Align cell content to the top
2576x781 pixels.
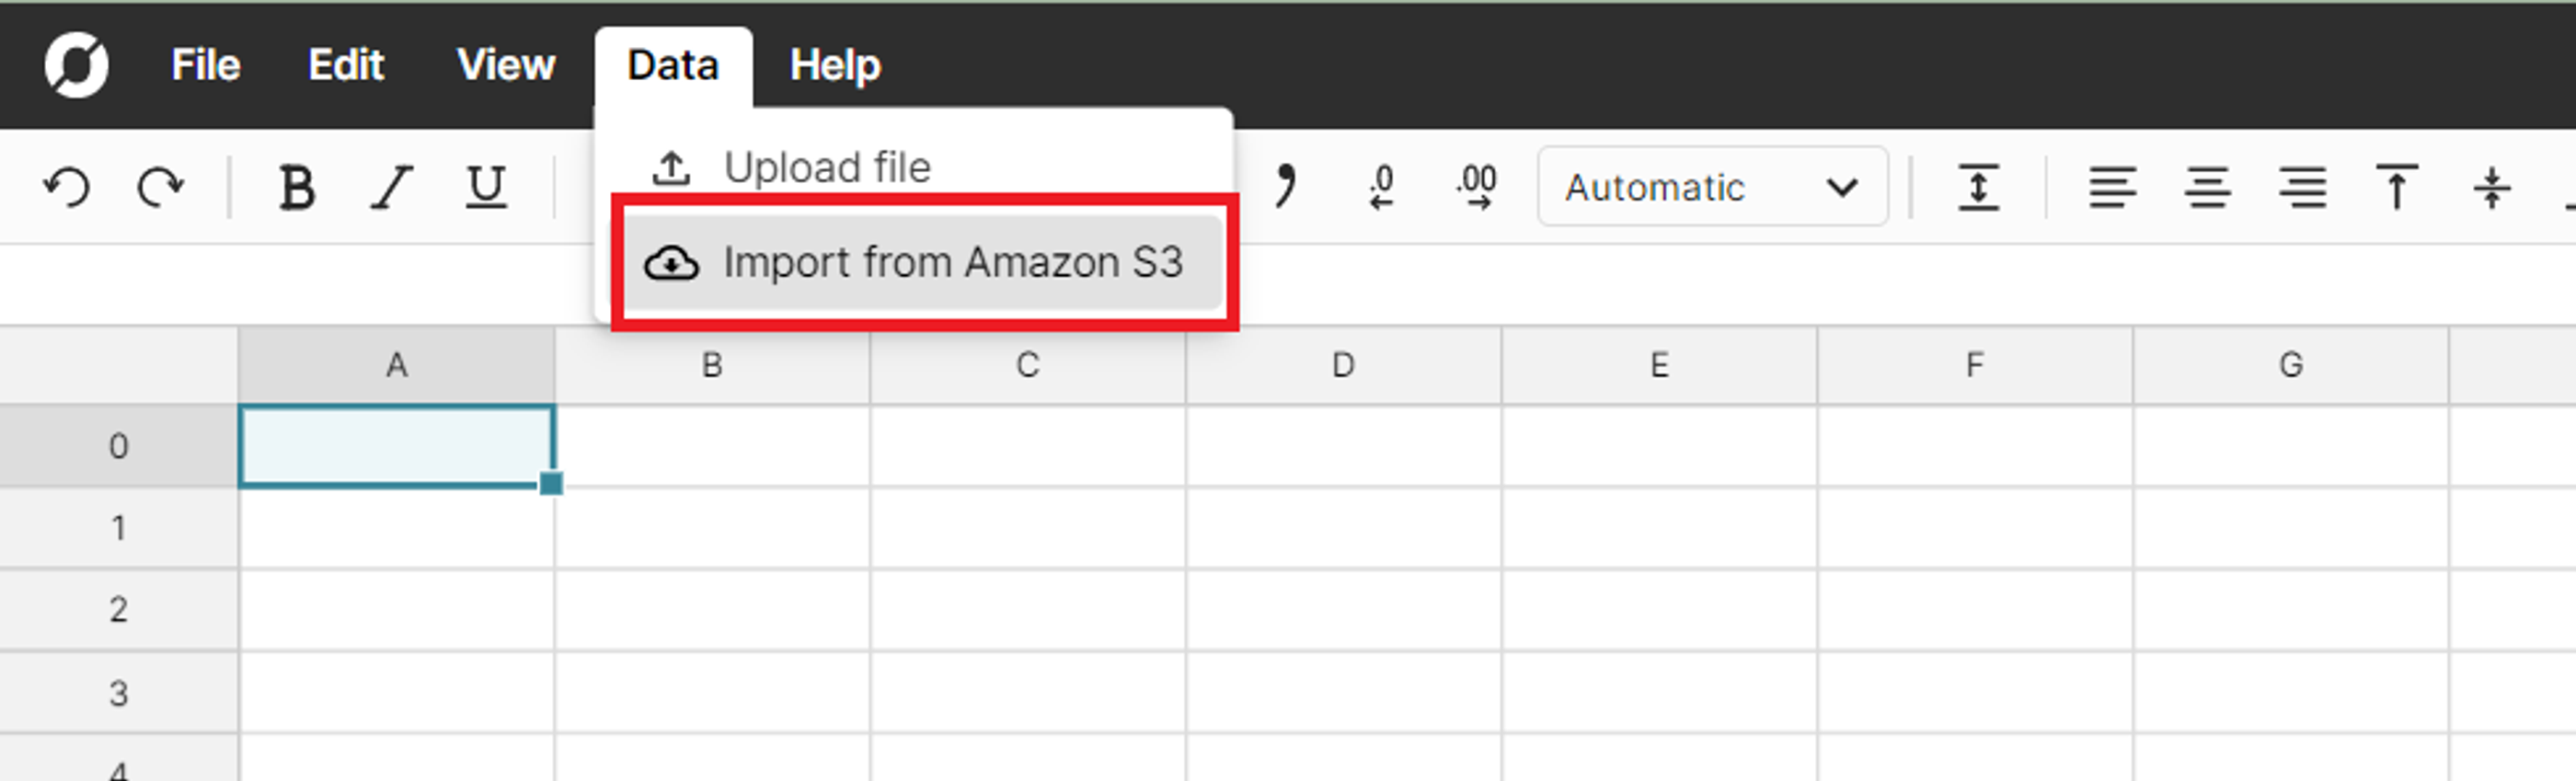(x=2397, y=186)
